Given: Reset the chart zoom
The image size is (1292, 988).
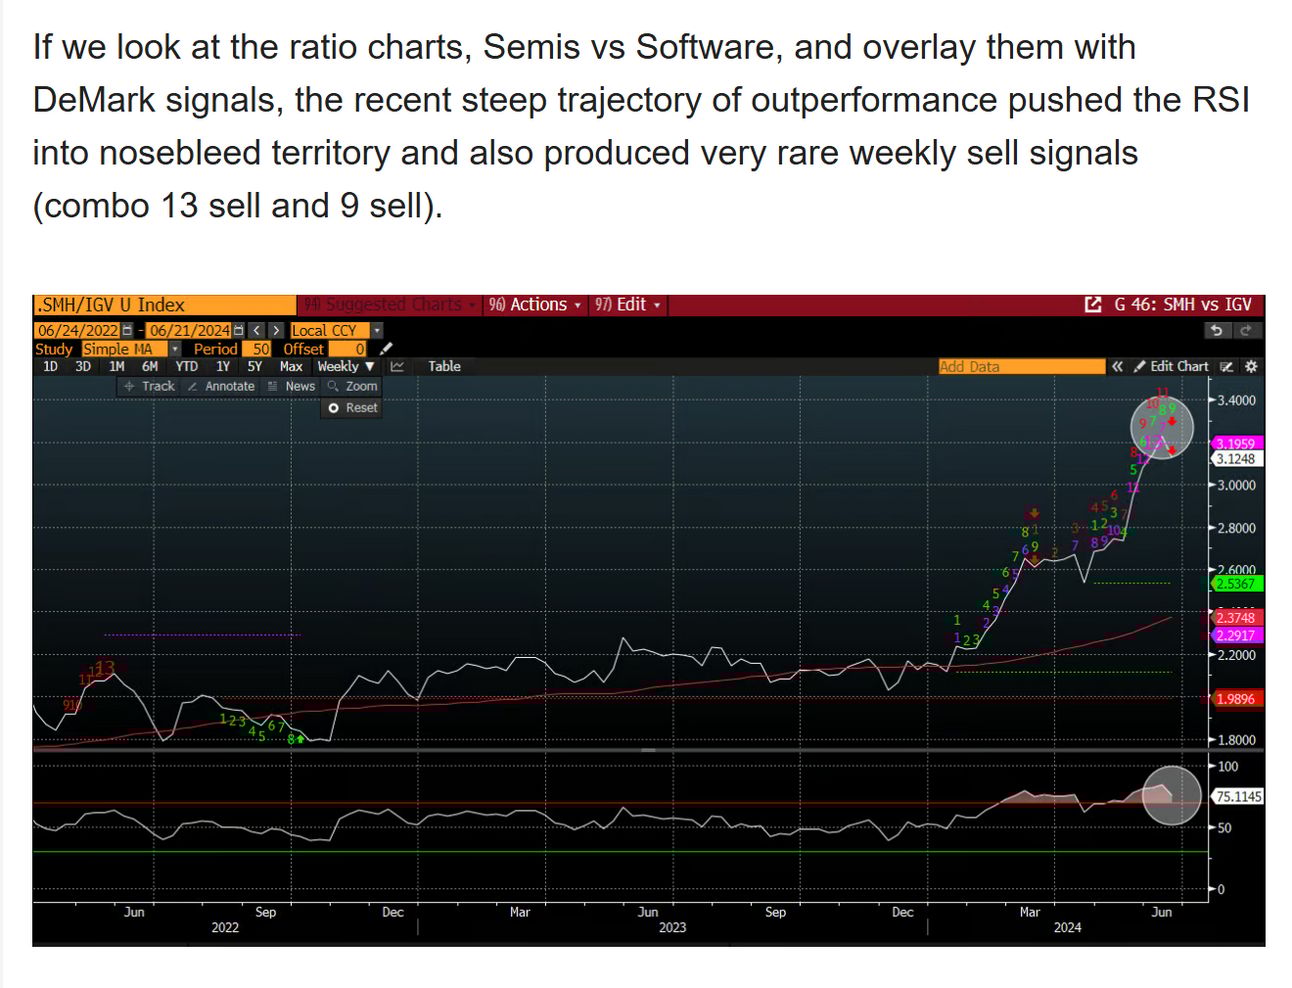Looking at the screenshot, I should [x=353, y=408].
